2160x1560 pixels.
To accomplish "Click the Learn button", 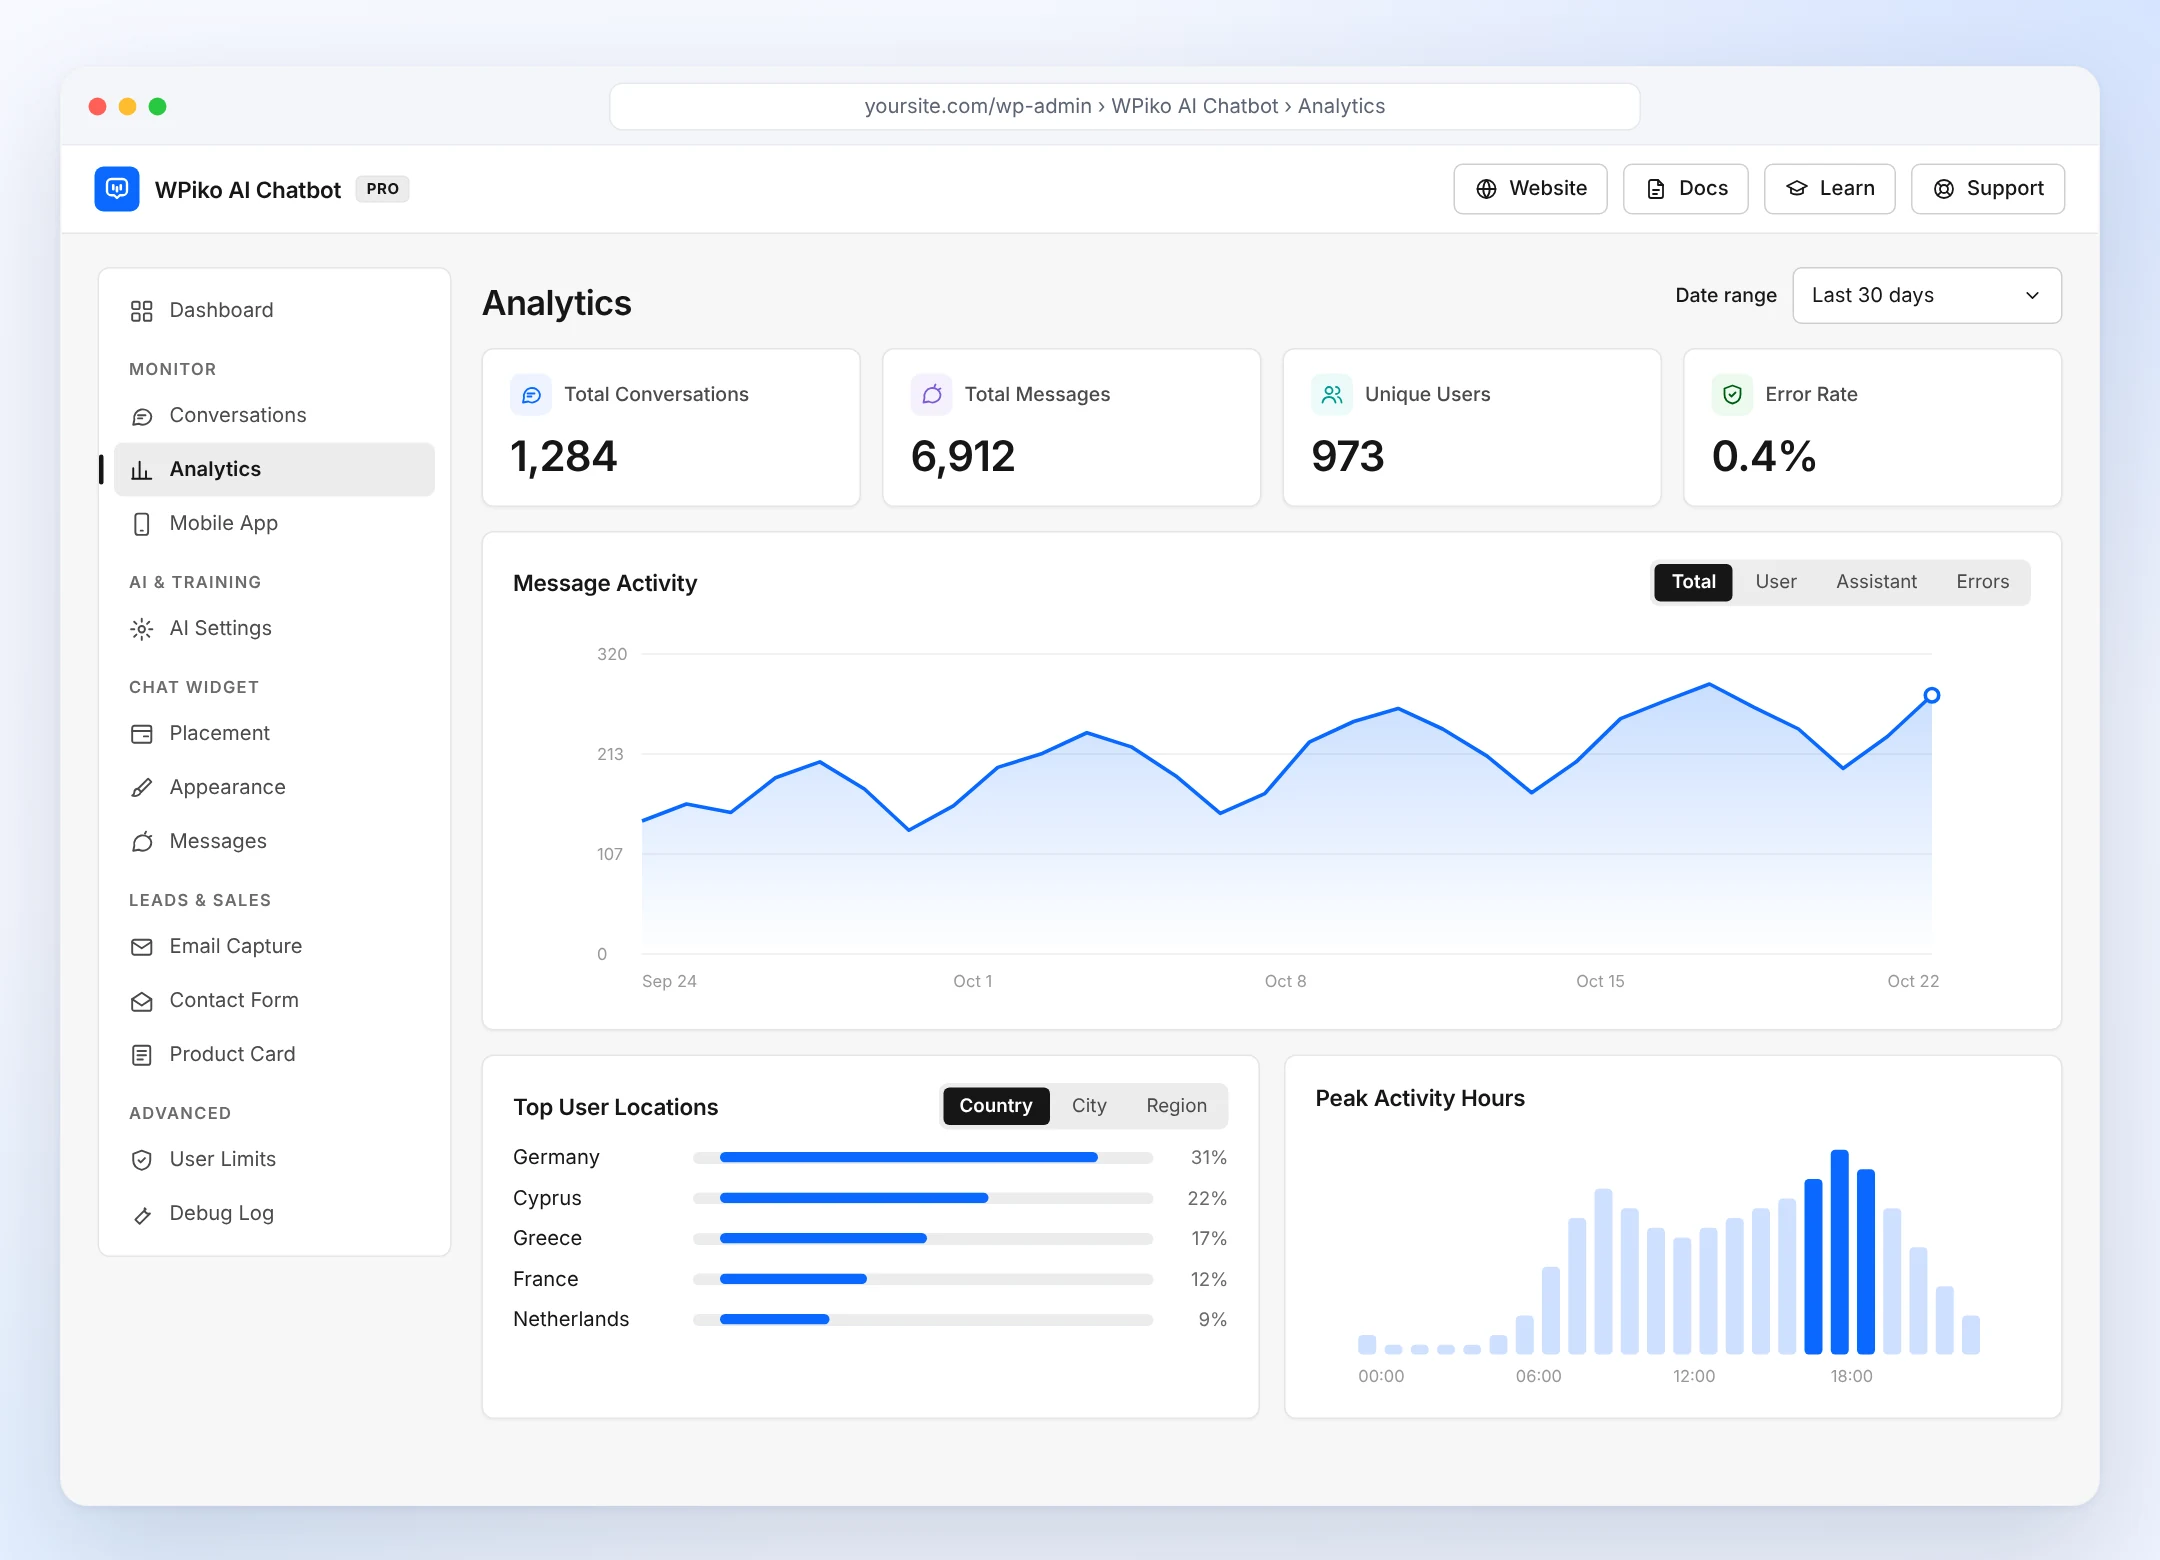I will coord(1829,189).
